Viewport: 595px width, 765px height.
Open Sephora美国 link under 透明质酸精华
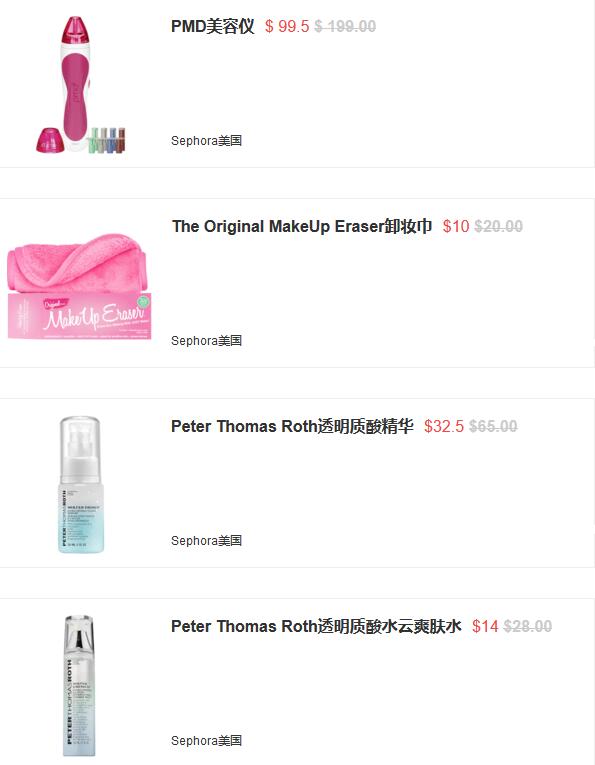[x=206, y=541]
